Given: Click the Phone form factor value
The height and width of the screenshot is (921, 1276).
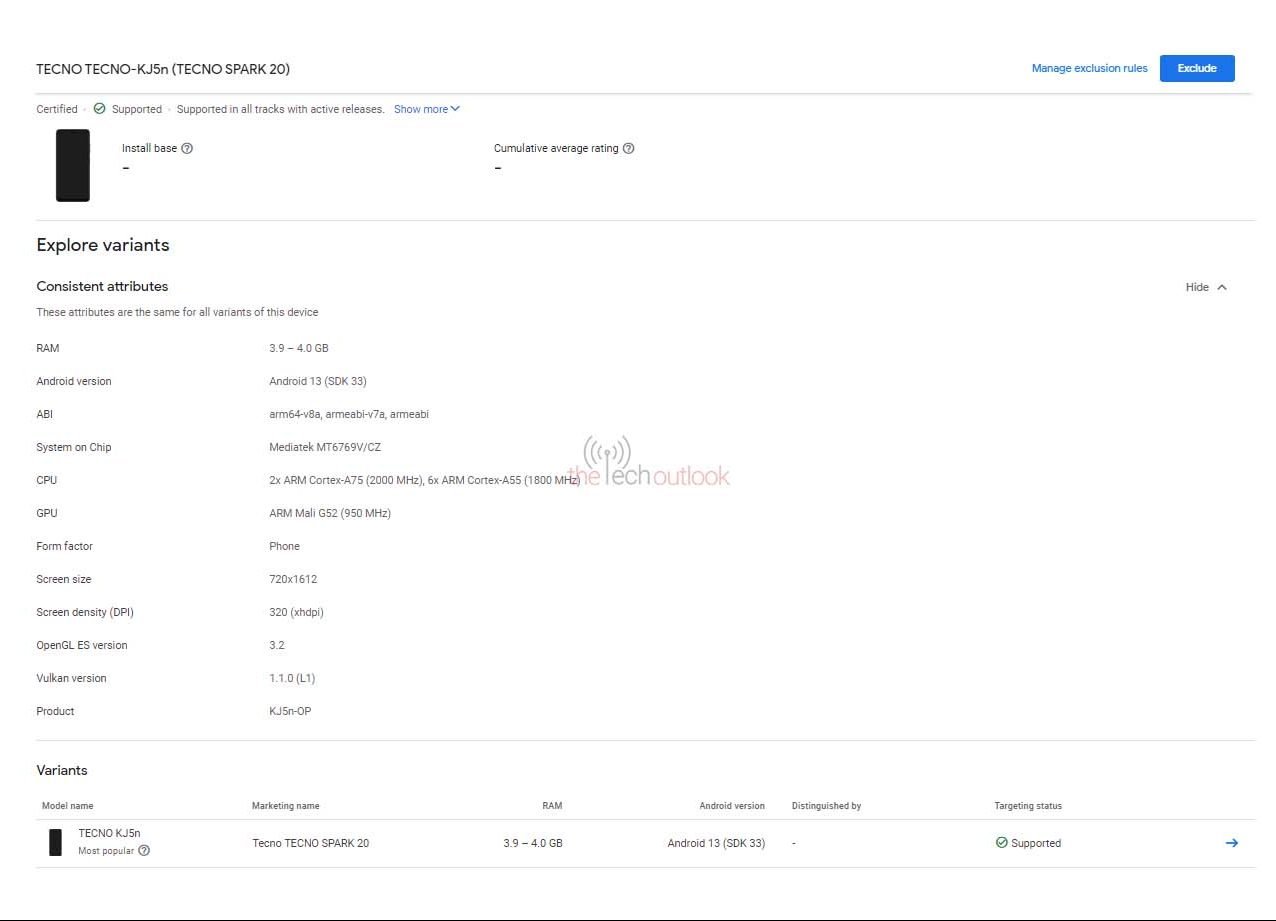Looking at the screenshot, I should (284, 546).
